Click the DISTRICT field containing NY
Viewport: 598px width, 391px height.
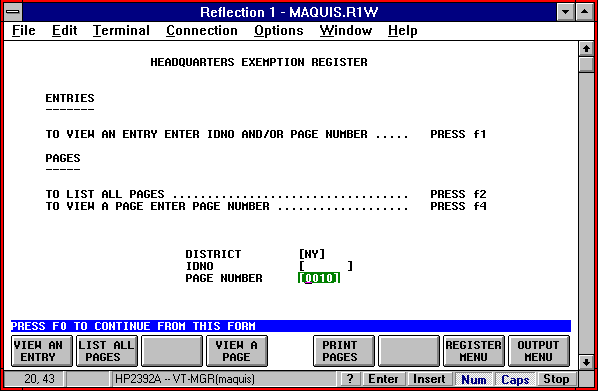(312, 254)
